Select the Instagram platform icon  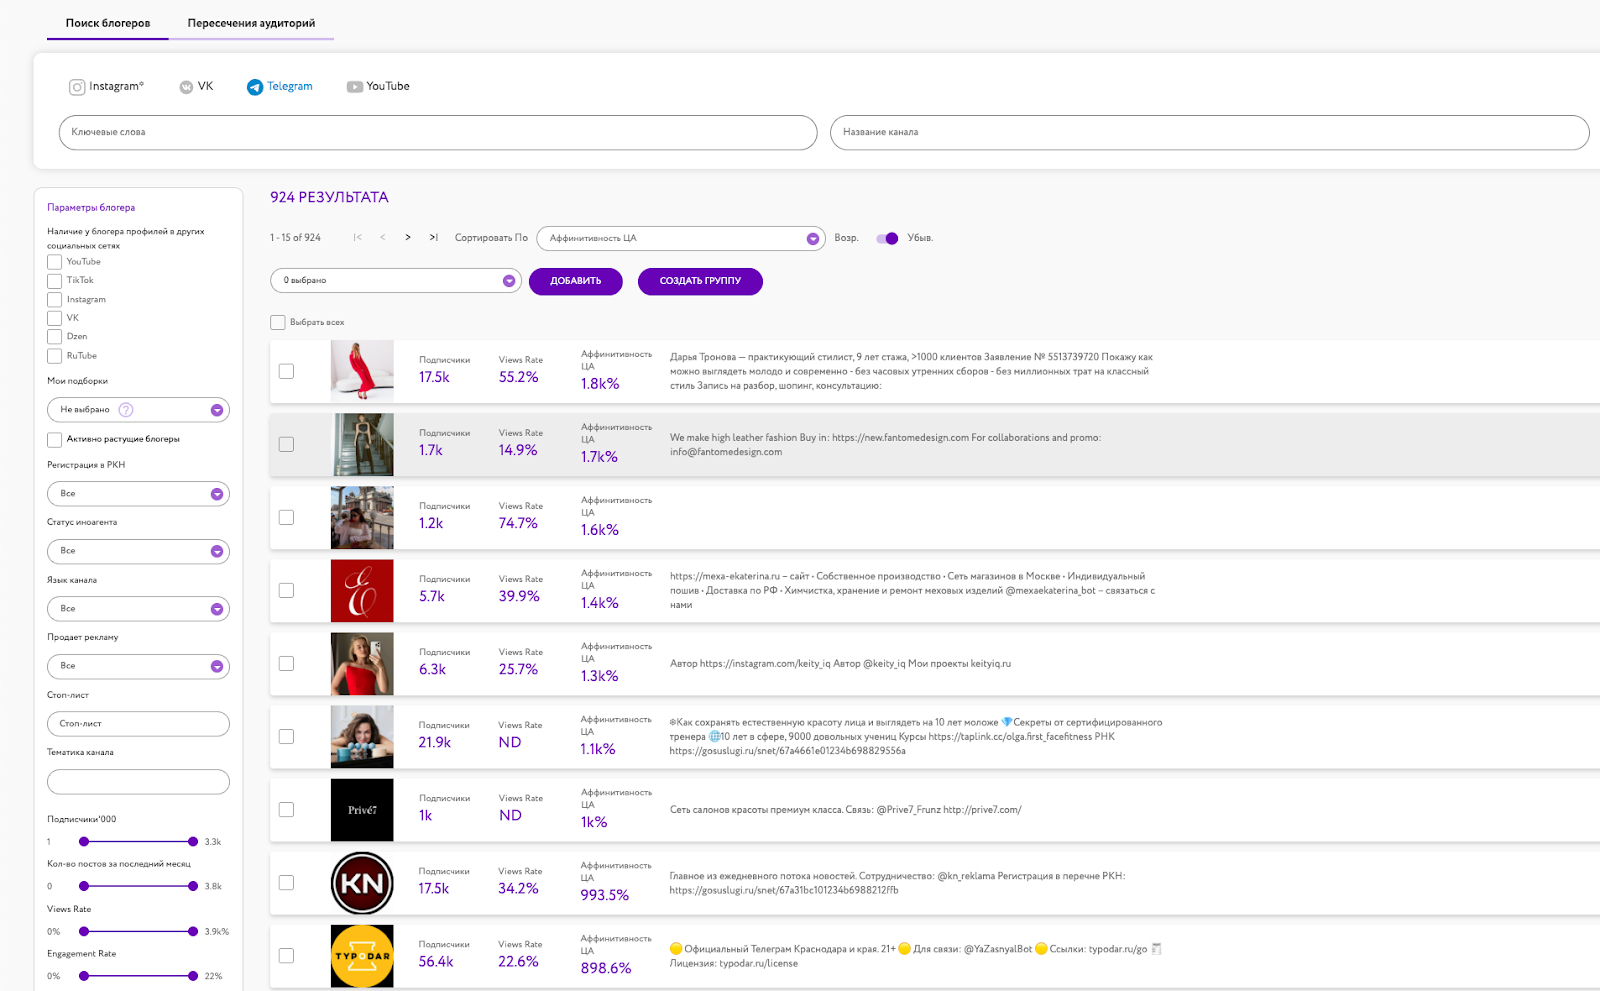coord(77,87)
